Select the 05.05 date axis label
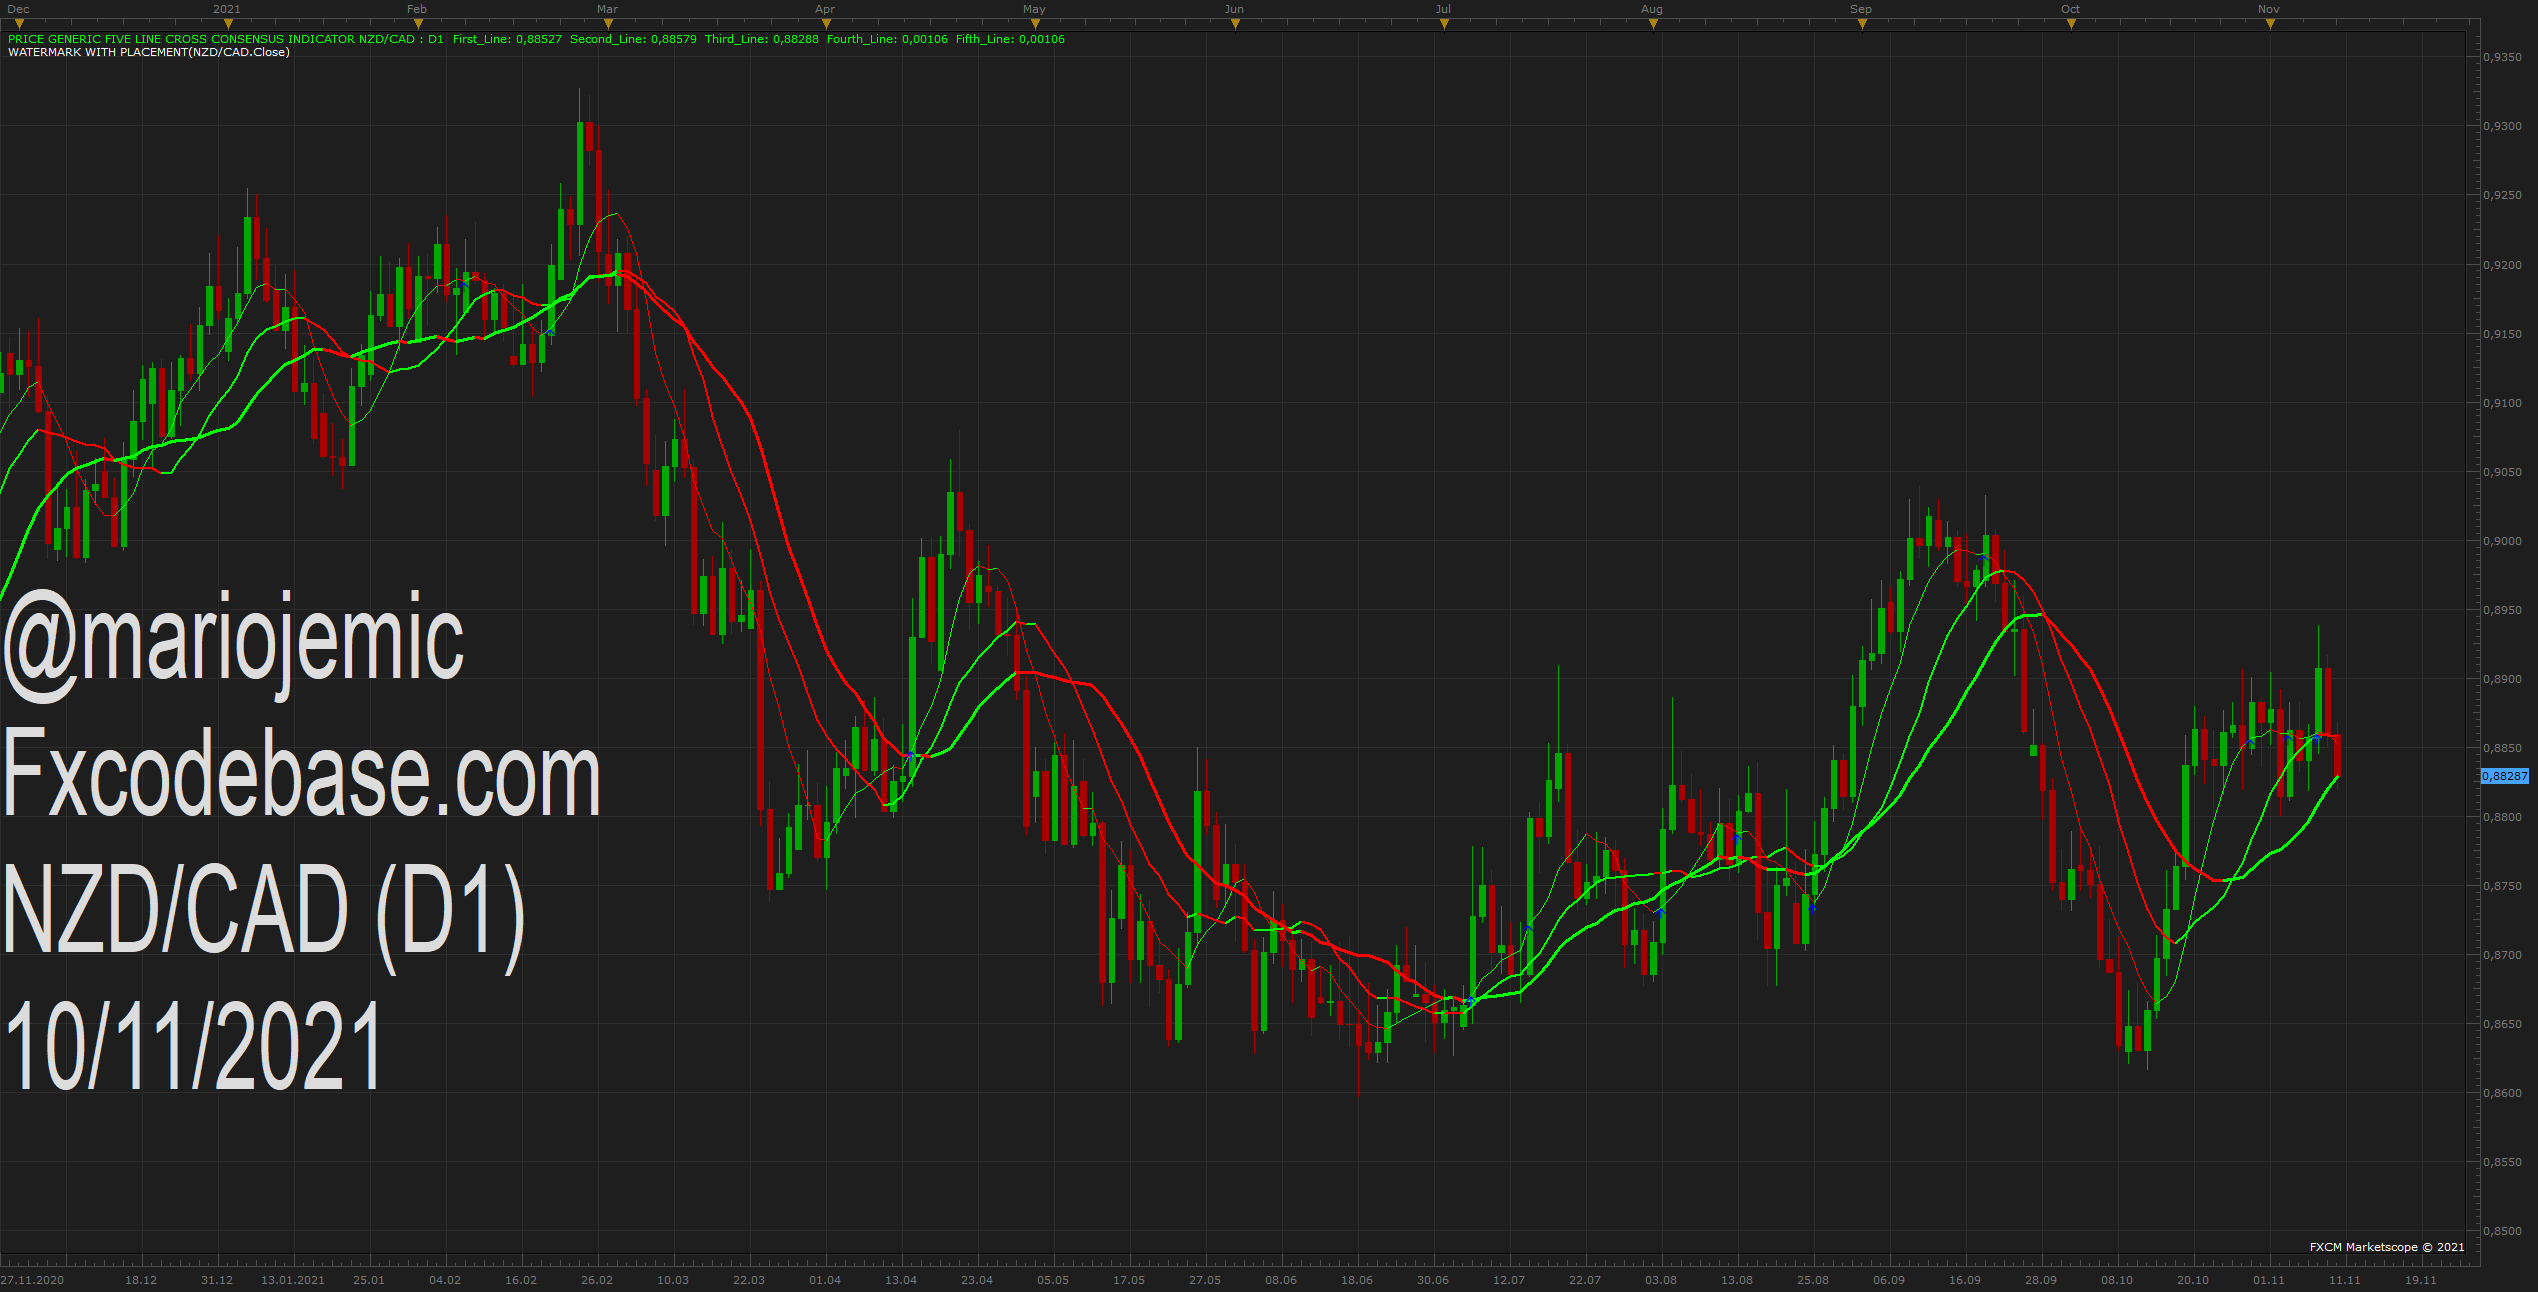 click(1053, 1280)
